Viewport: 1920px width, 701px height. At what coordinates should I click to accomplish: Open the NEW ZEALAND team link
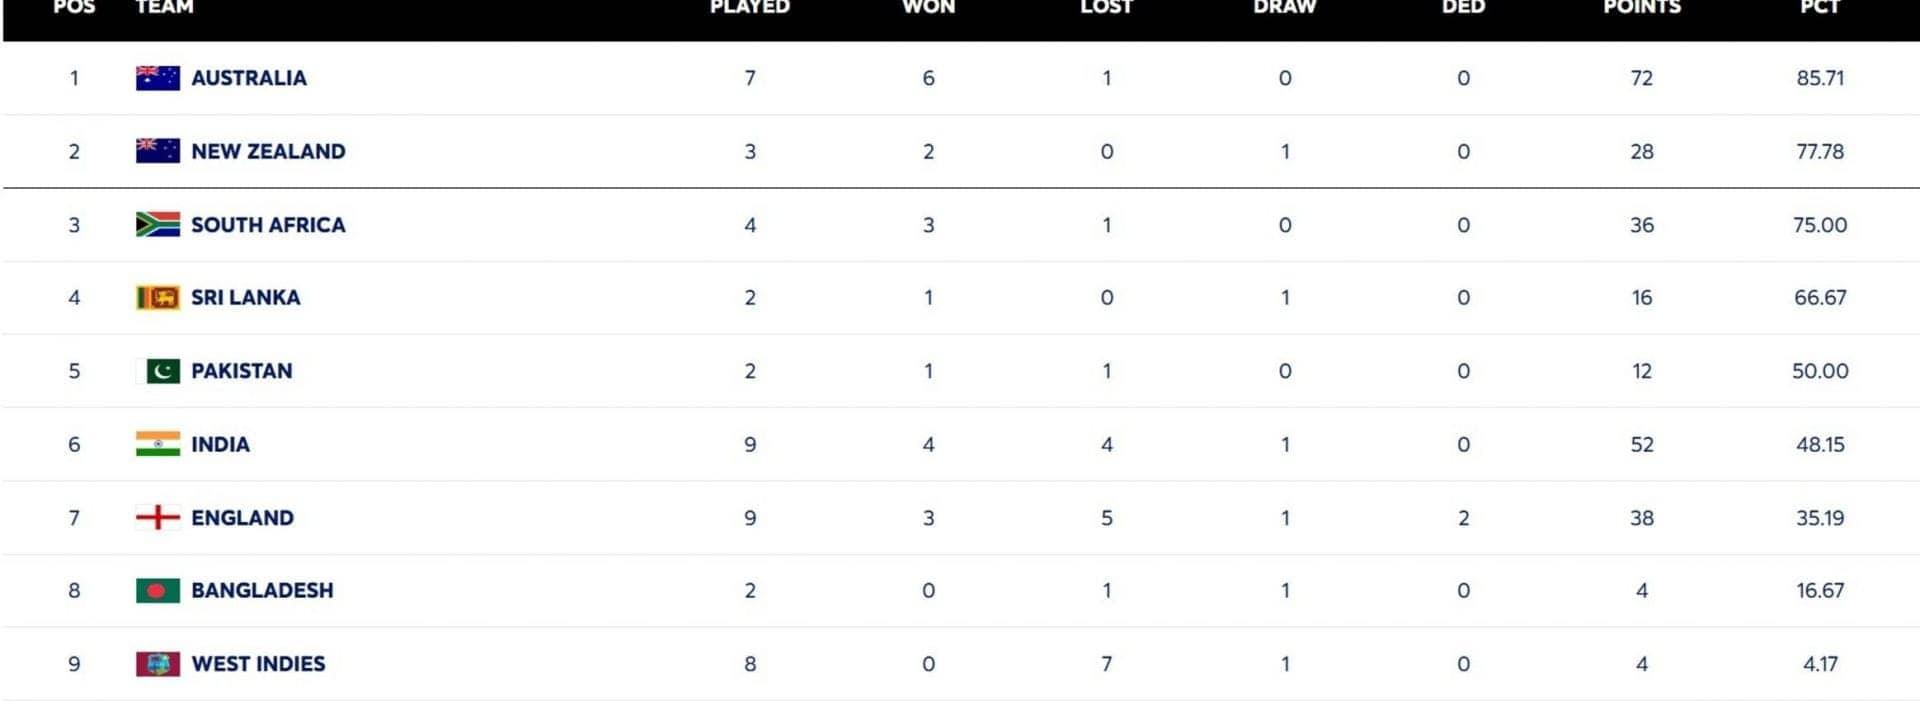pos(268,151)
